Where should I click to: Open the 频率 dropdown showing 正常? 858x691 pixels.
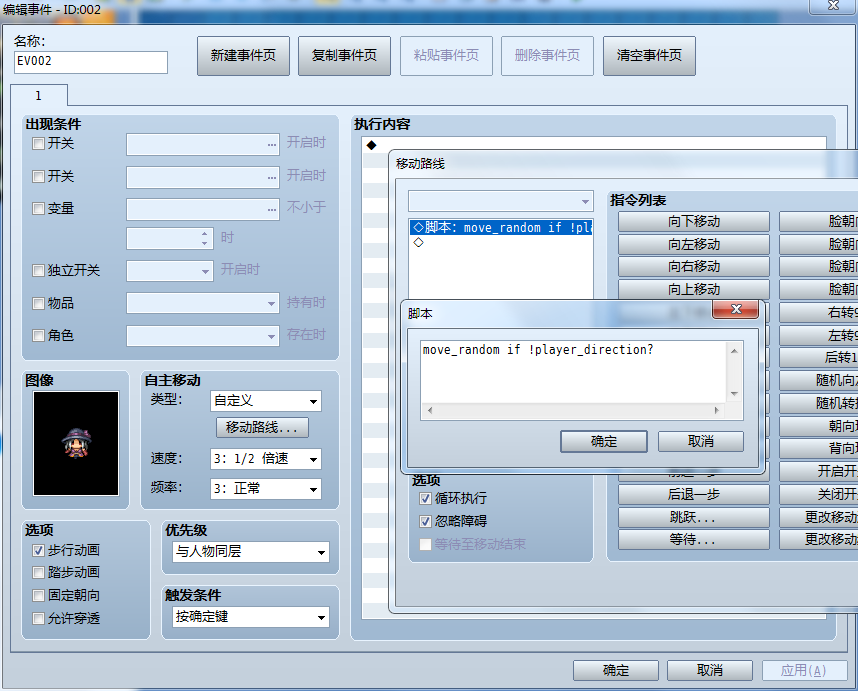tap(266, 489)
